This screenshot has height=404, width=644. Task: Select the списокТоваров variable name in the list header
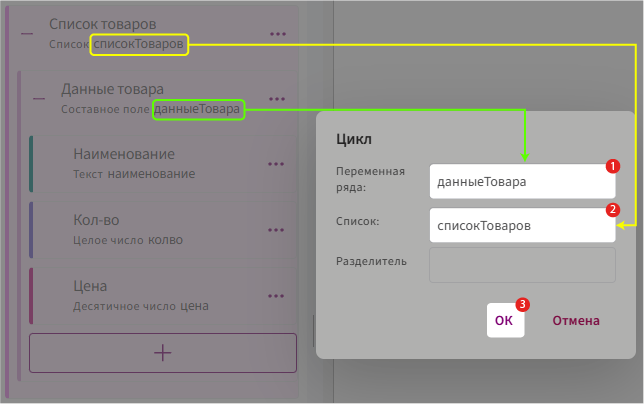pyautogui.click(x=138, y=44)
